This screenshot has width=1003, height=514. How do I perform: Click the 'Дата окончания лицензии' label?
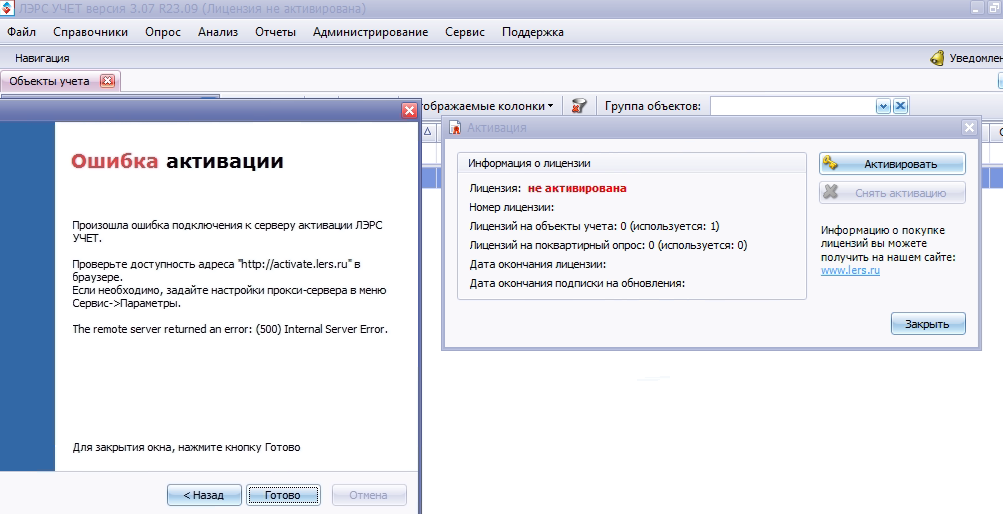pos(537,264)
